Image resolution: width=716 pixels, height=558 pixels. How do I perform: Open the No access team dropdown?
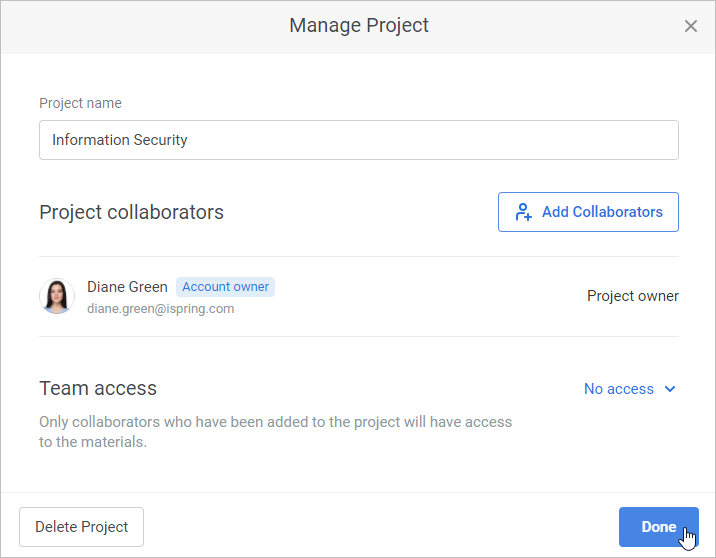tap(630, 389)
